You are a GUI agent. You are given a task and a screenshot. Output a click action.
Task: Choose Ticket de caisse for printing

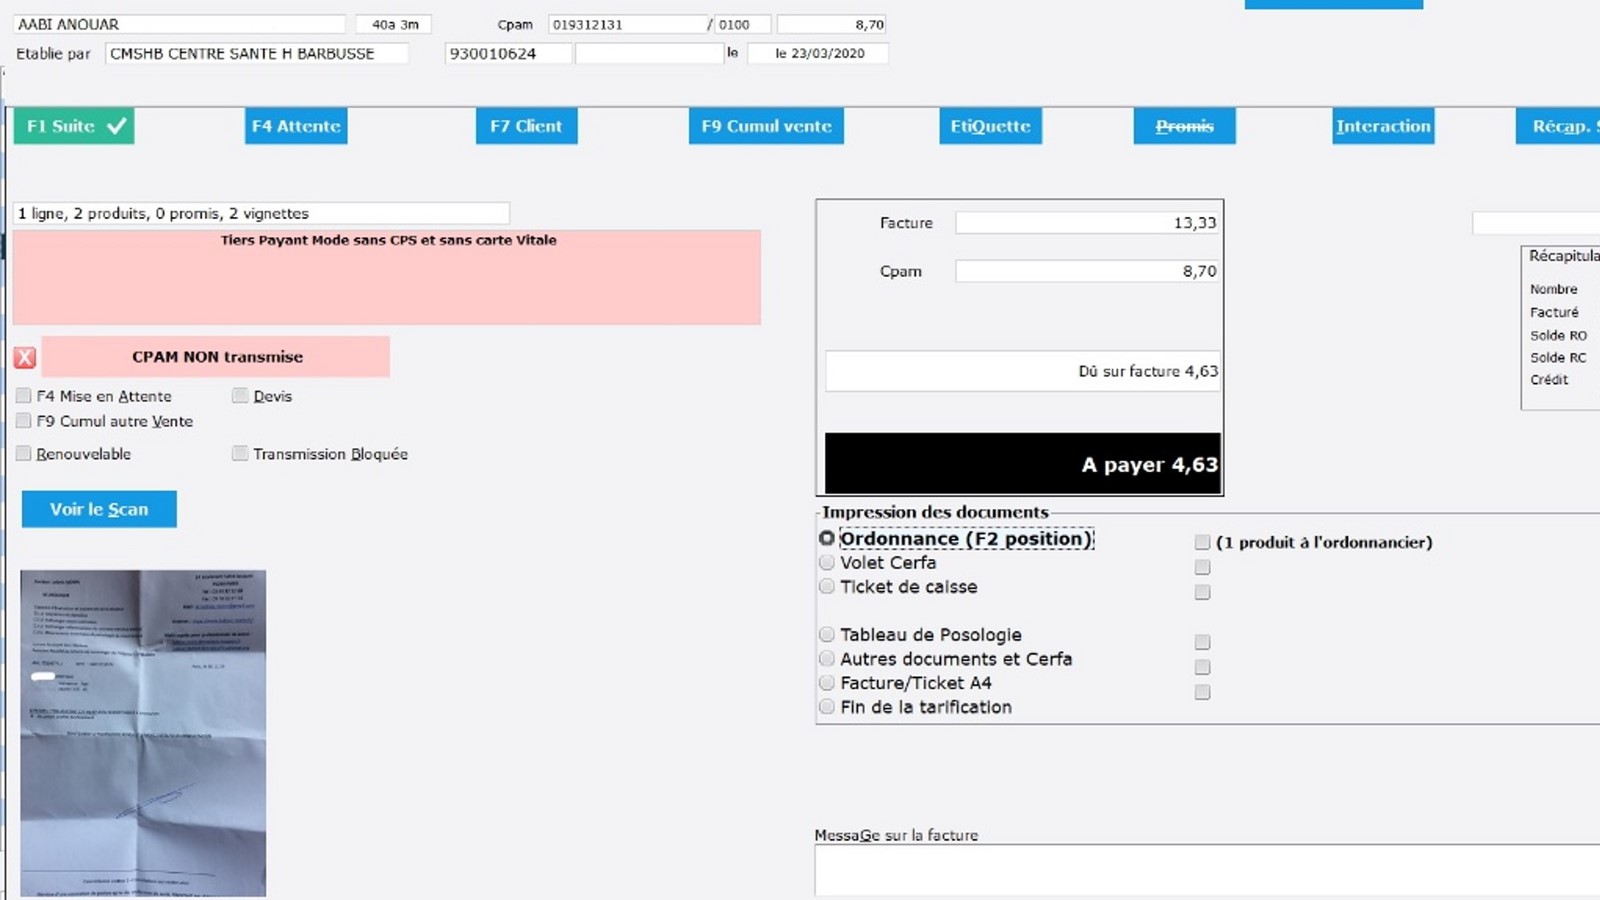827,587
